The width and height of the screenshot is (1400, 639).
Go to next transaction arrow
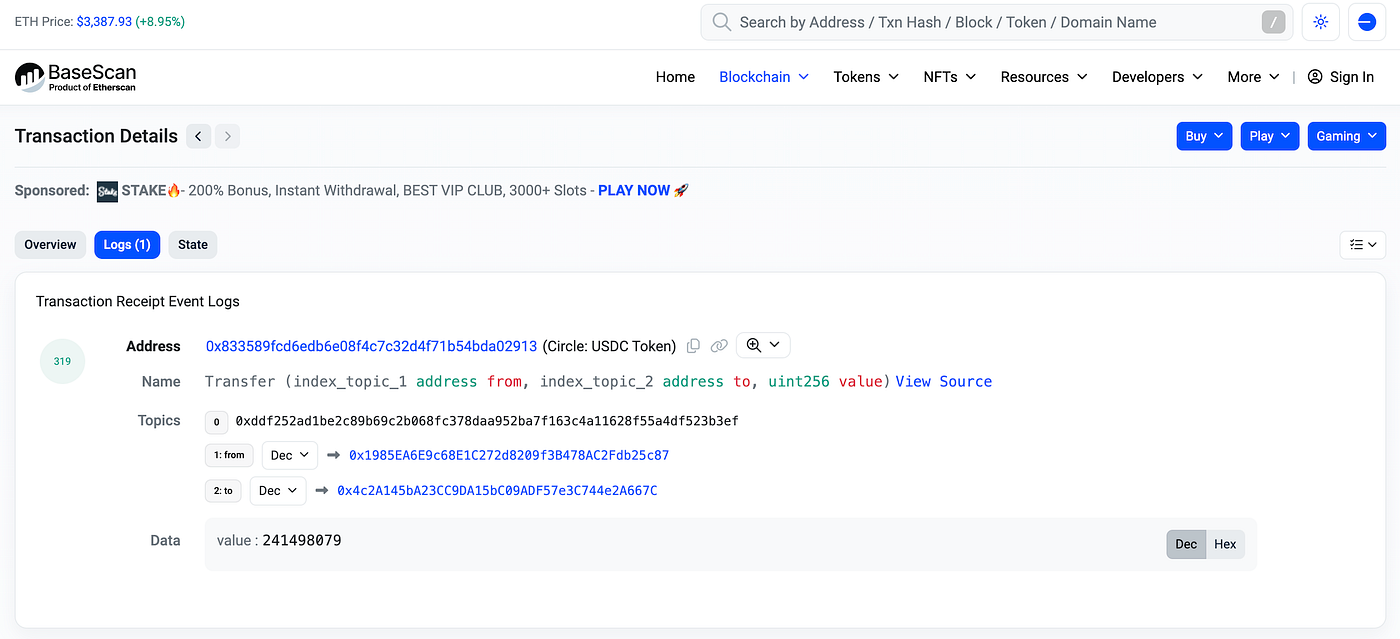[228, 136]
